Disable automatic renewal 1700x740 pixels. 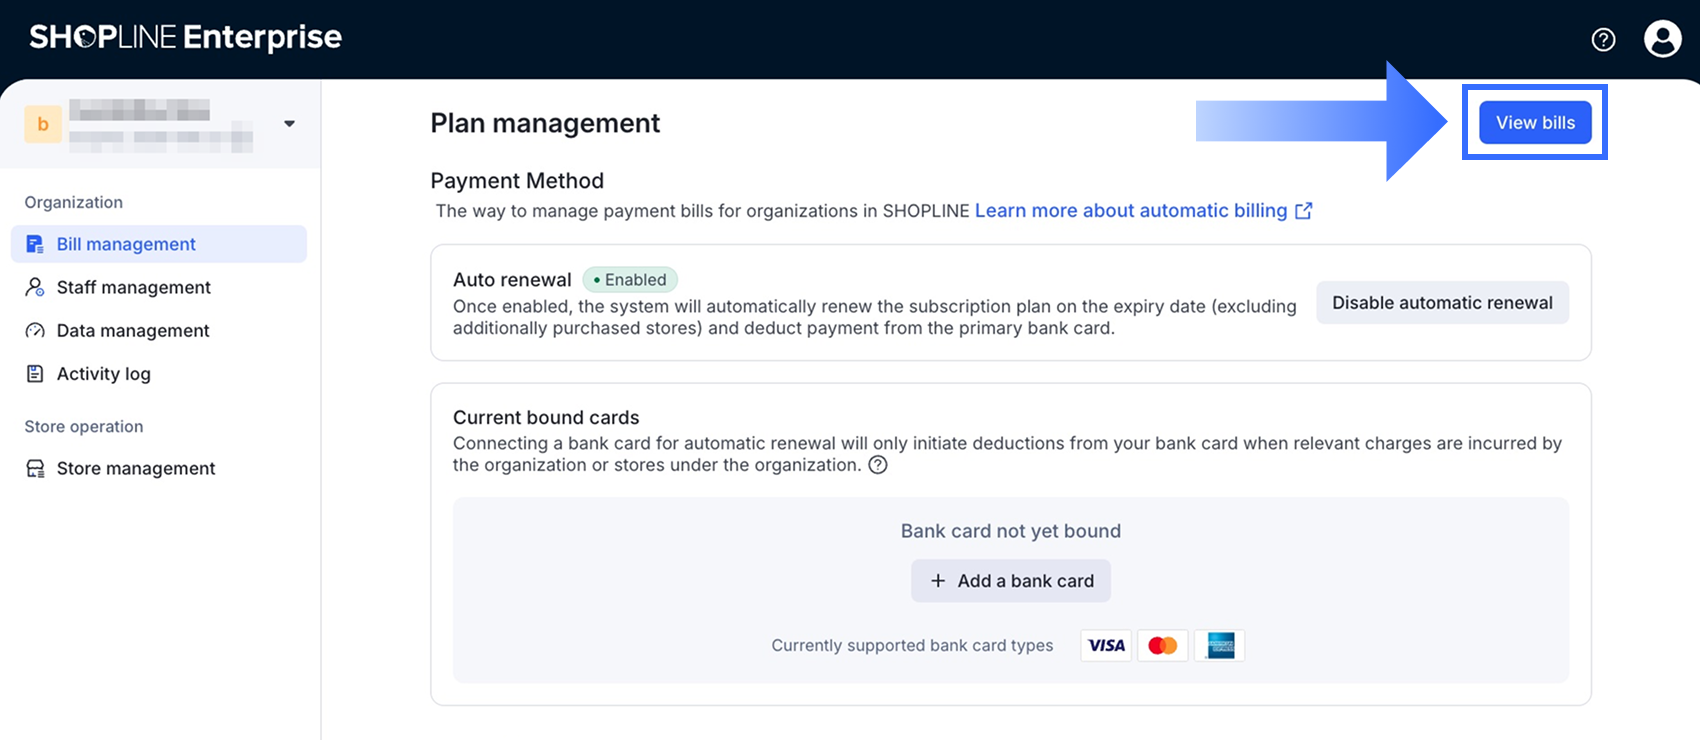click(x=1442, y=303)
